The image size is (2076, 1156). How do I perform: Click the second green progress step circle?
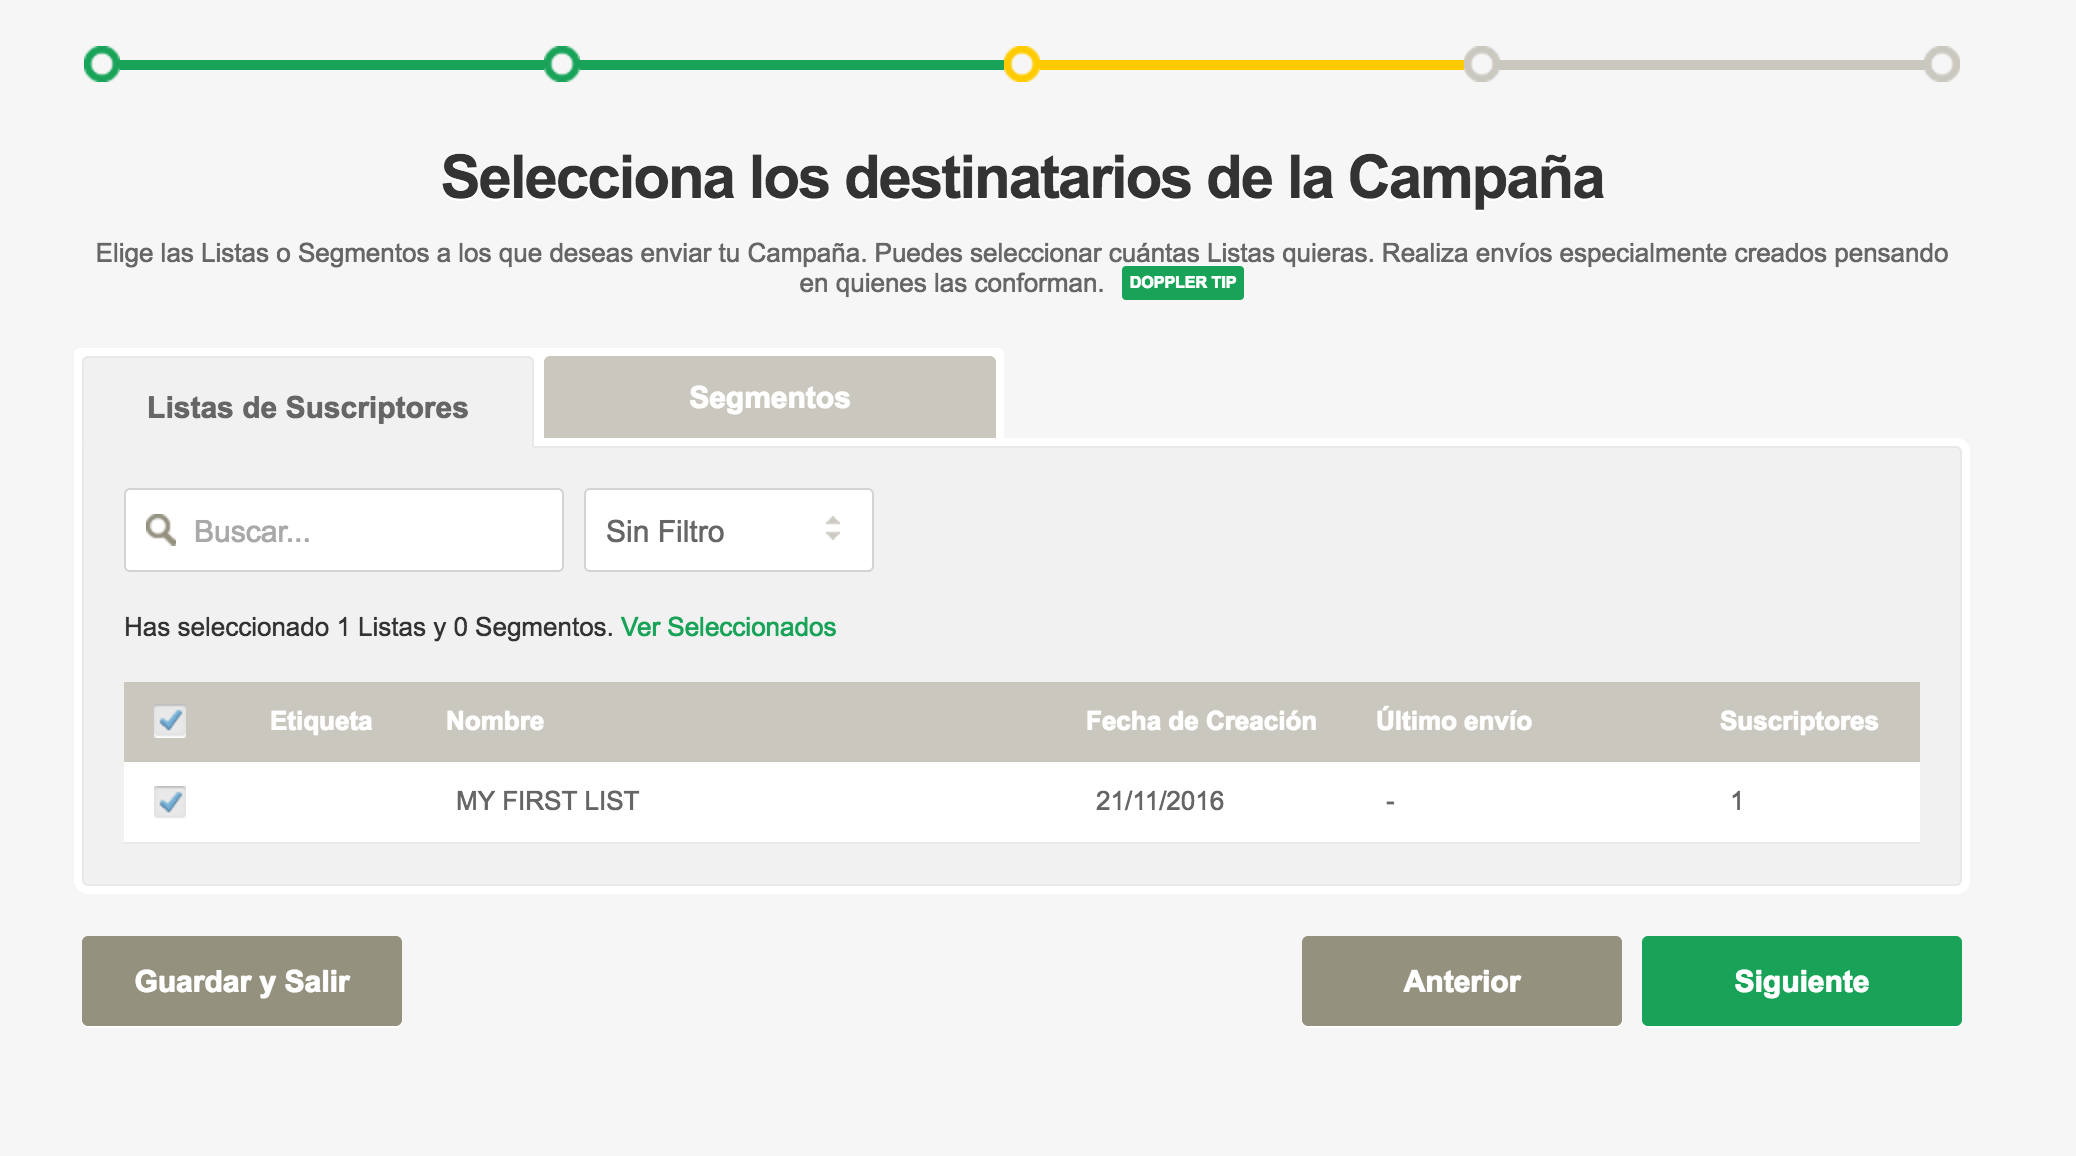coord(563,65)
